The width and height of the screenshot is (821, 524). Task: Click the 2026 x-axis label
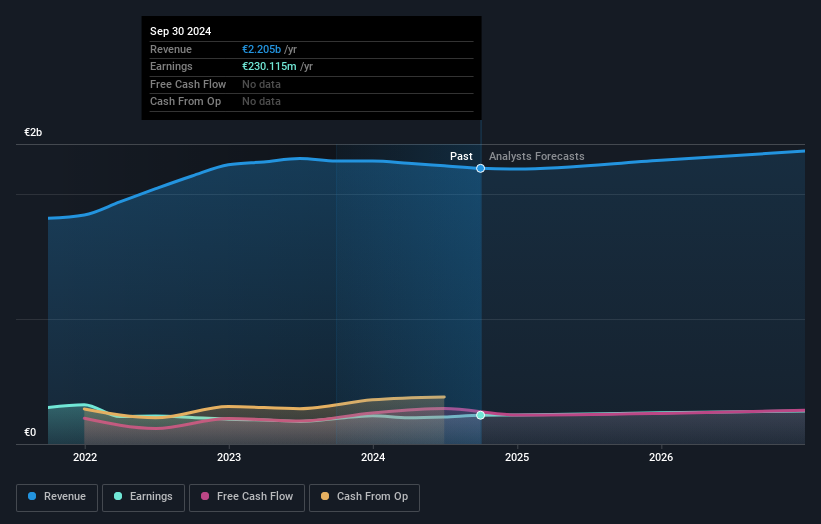pos(661,458)
